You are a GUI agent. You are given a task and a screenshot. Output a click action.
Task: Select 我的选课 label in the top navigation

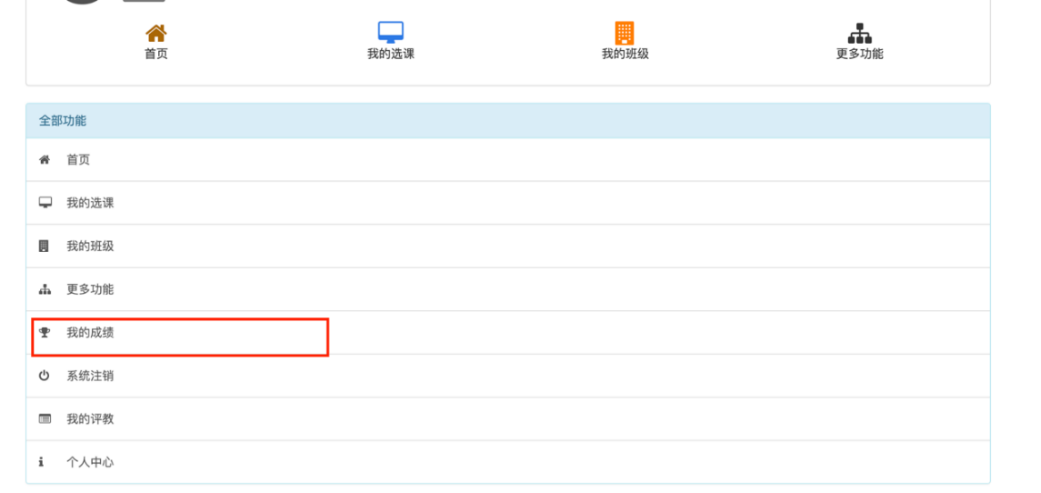point(390,54)
